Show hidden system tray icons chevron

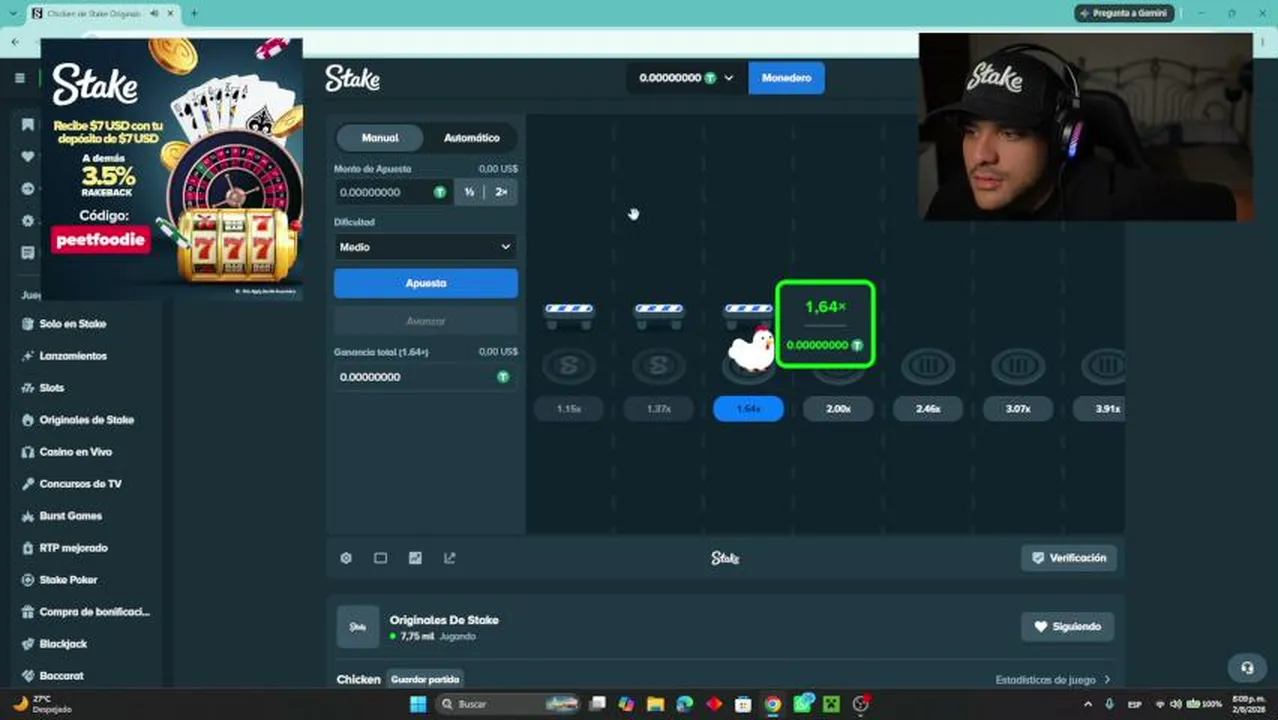(1088, 704)
